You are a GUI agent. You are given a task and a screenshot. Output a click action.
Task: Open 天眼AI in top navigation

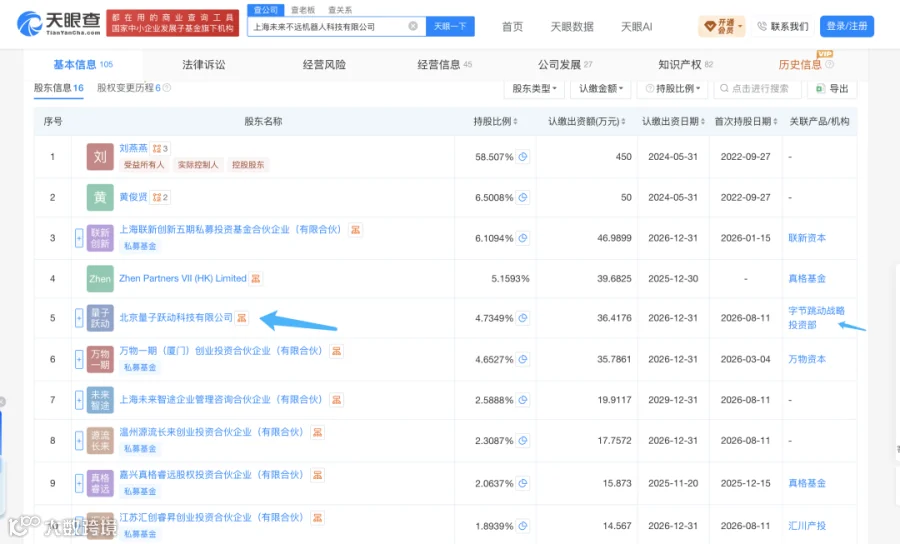637,27
